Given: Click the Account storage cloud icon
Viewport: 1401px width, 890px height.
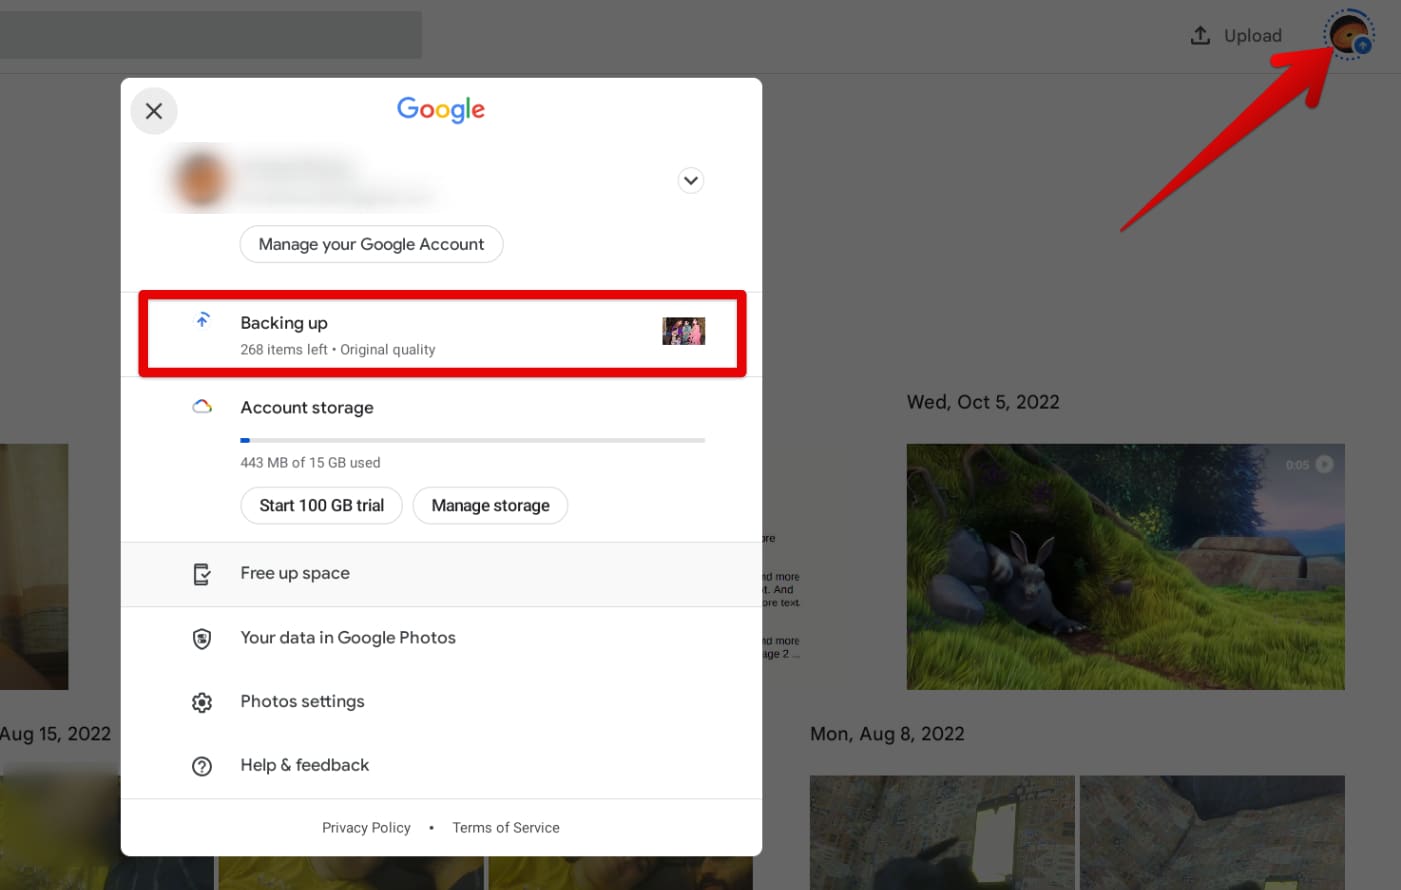Looking at the screenshot, I should pyautogui.click(x=202, y=407).
